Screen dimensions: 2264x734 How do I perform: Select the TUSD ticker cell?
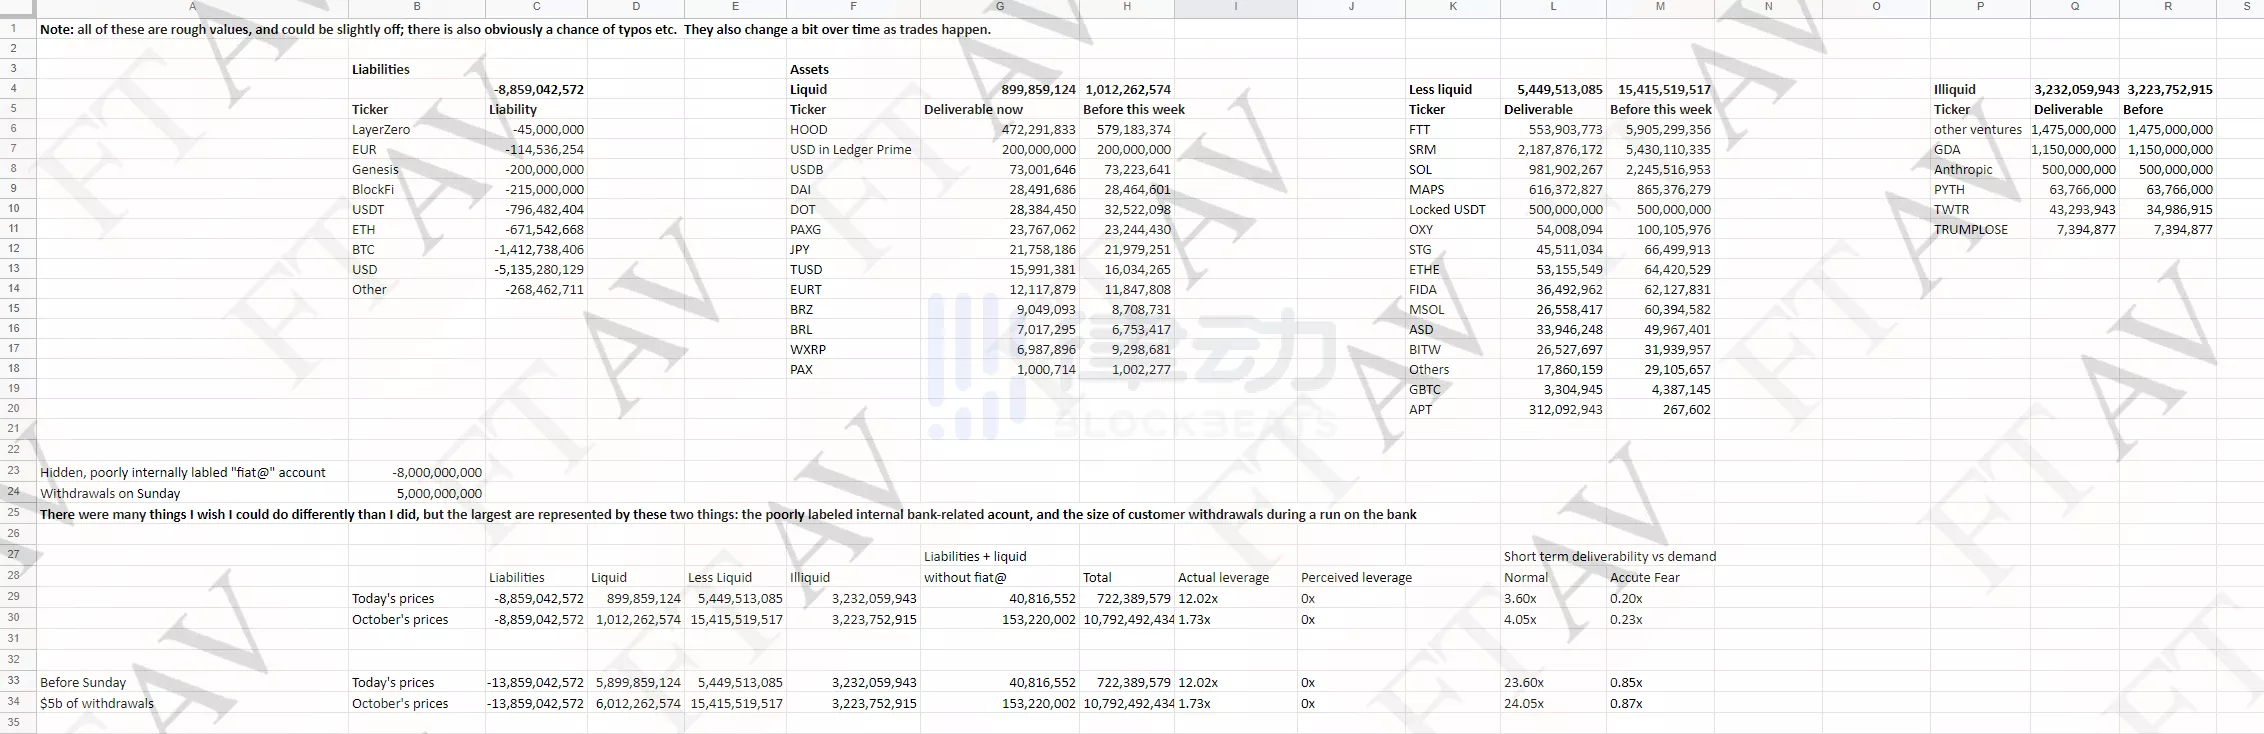(x=806, y=269)
